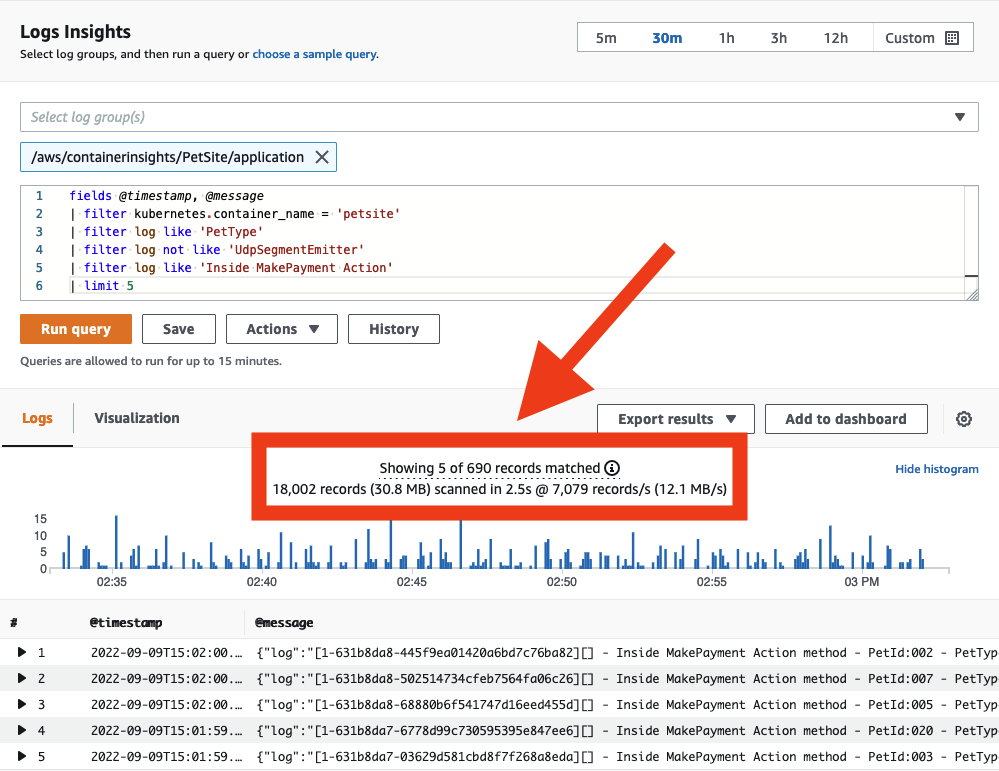The height and width of the screenshot is (771, 999).
Task: Select the 1h time range
Action: pos(726,38)
